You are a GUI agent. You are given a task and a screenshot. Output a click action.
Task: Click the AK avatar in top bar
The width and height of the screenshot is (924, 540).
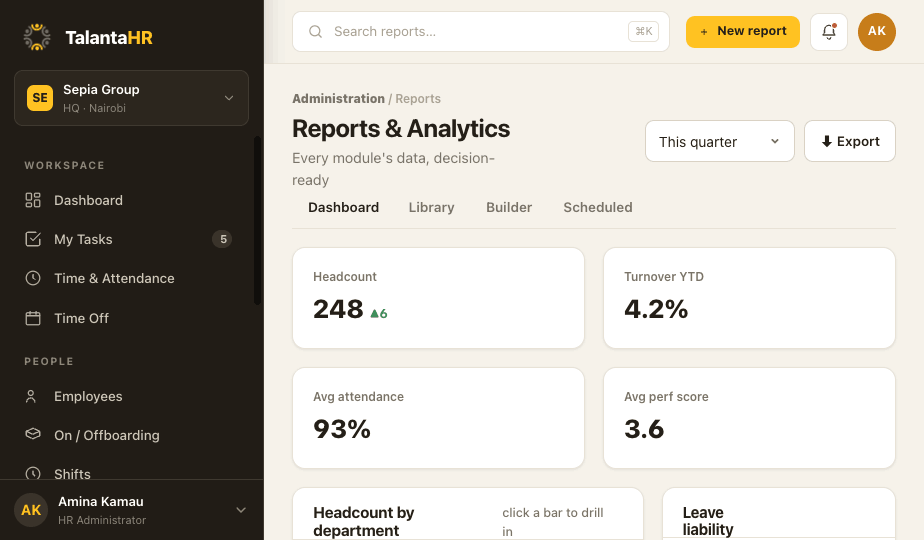tap(877, 32)
